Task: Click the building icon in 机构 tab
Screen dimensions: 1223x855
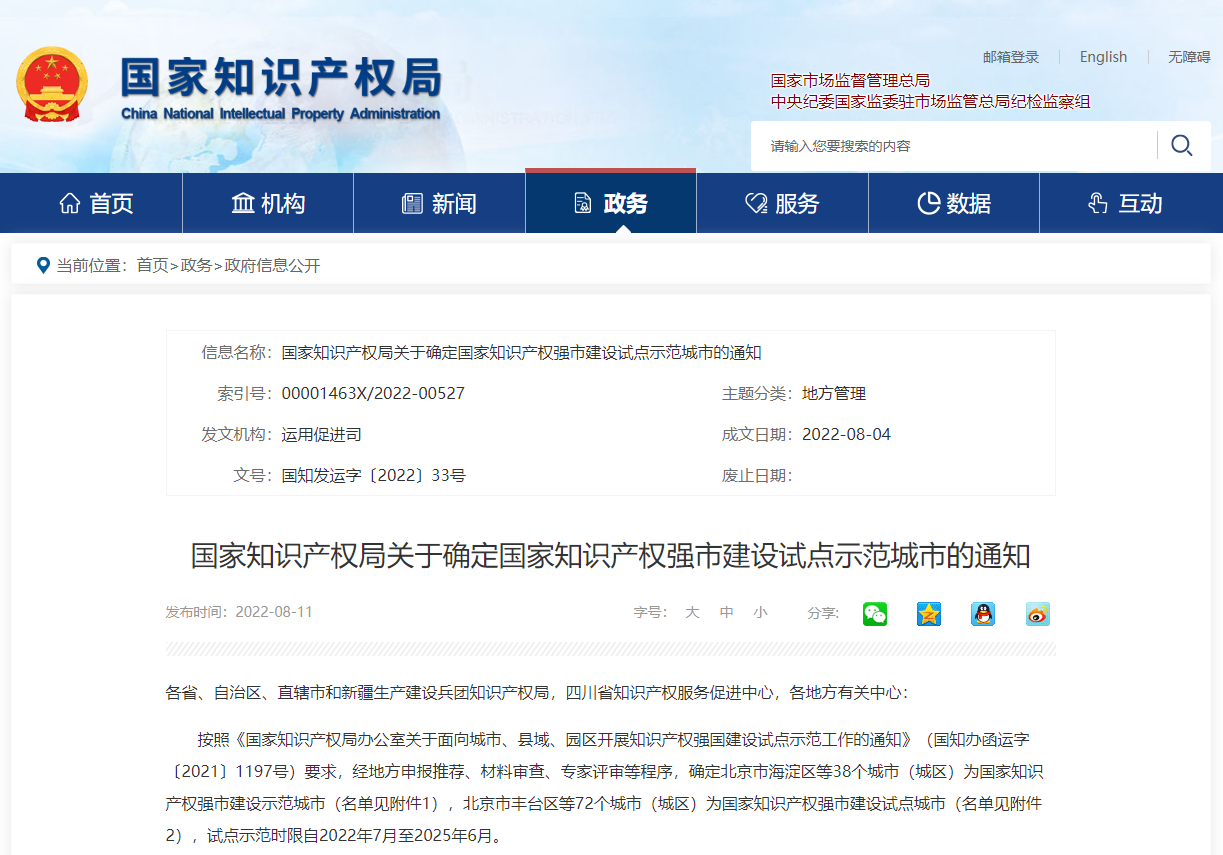Action: pyautogui.click(x=243, y=204)
